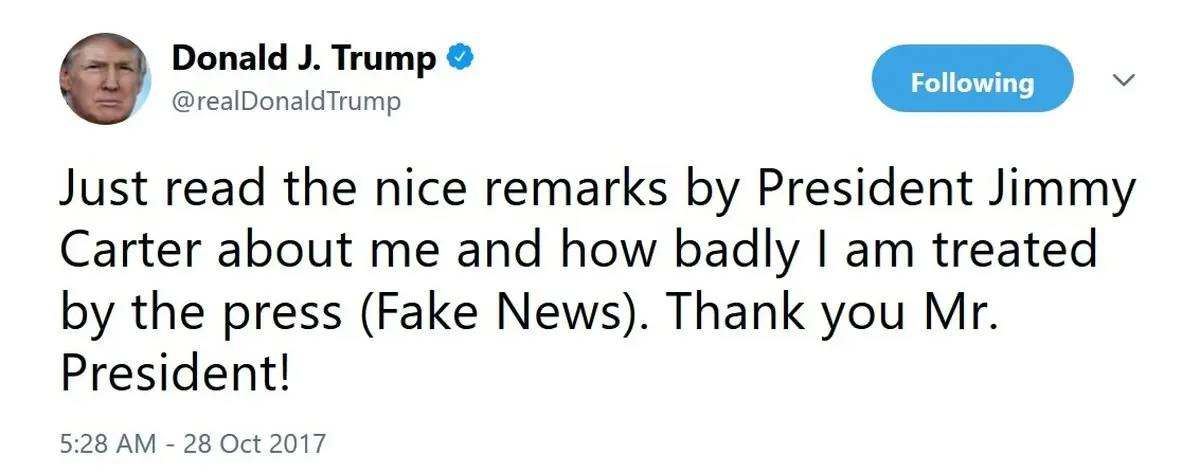1200x473 pixels.
Task: Open the Donald J. Trump display name
Action: click(304, 60)
